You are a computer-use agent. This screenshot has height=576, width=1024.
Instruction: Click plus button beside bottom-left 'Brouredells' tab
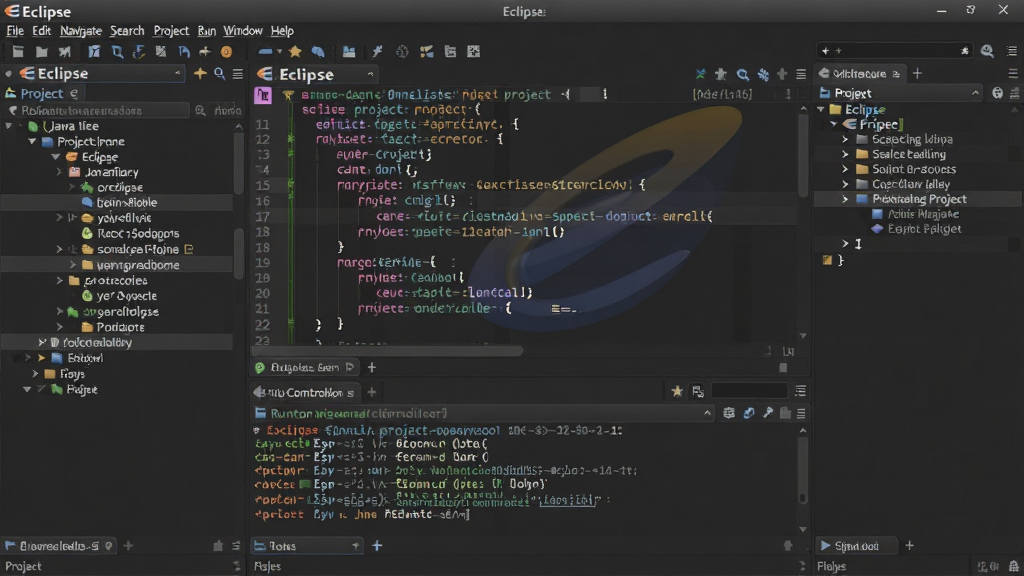[x=128, y=545]
